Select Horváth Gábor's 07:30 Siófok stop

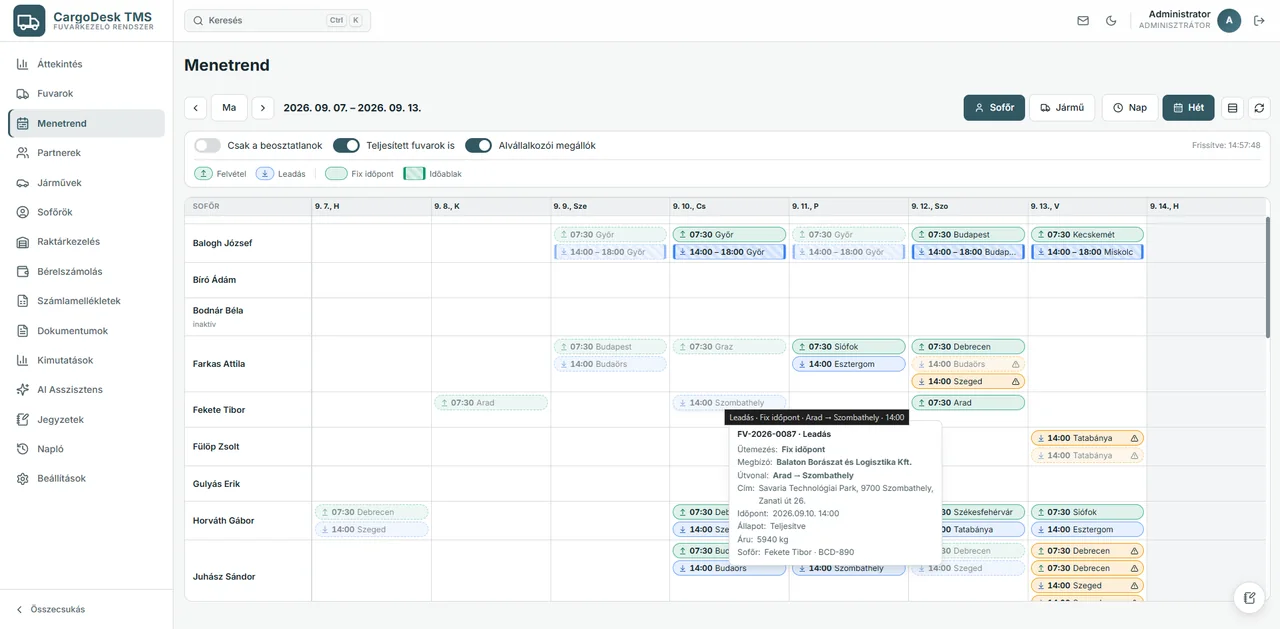(1087, 512)
